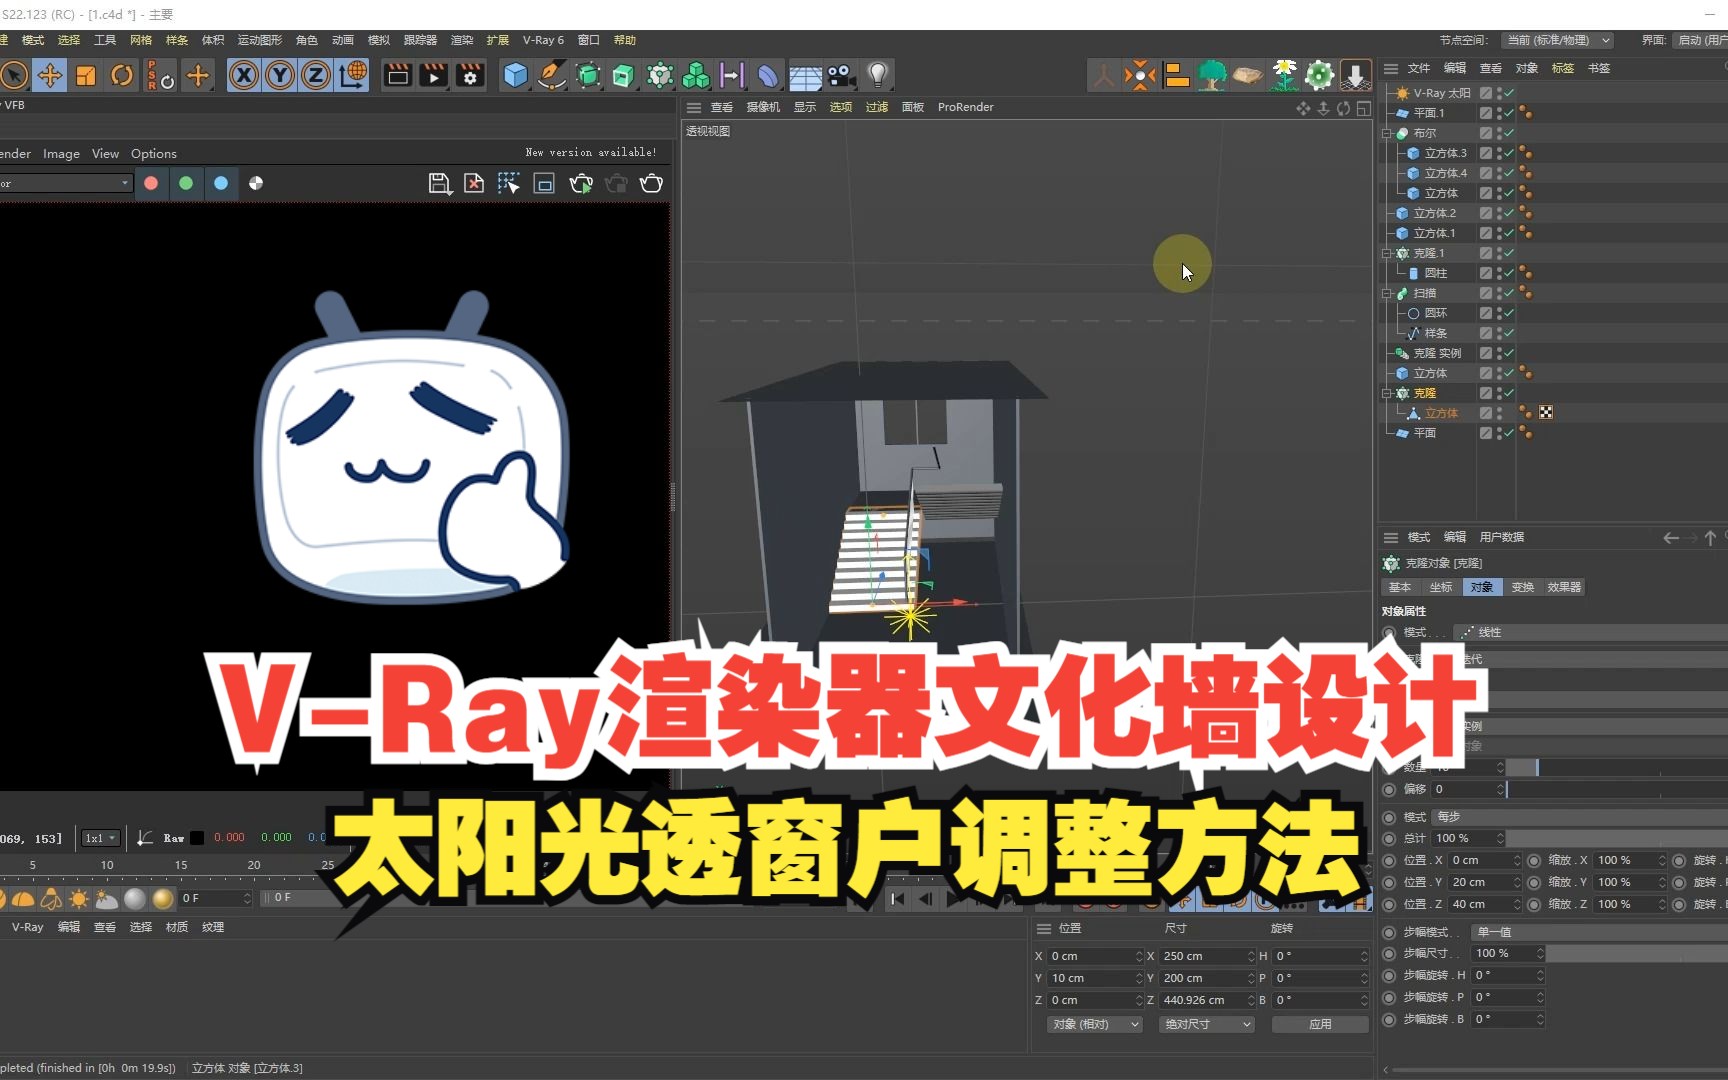Collapse the 克隆.1 object tree
This screenshot has height=1080, width=1728.
click(1387, 253)
